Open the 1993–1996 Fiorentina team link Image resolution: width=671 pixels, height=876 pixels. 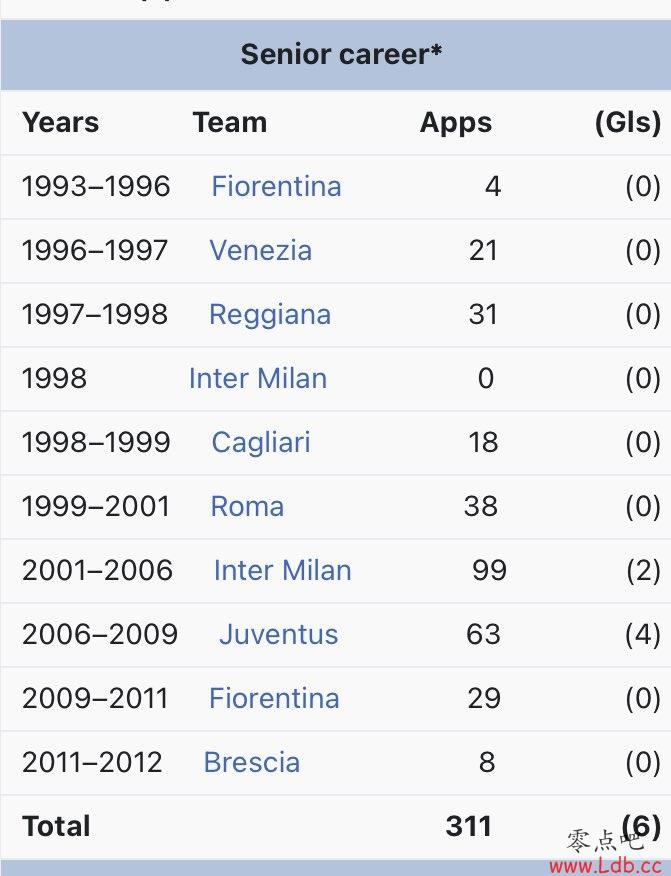[277, 186]
